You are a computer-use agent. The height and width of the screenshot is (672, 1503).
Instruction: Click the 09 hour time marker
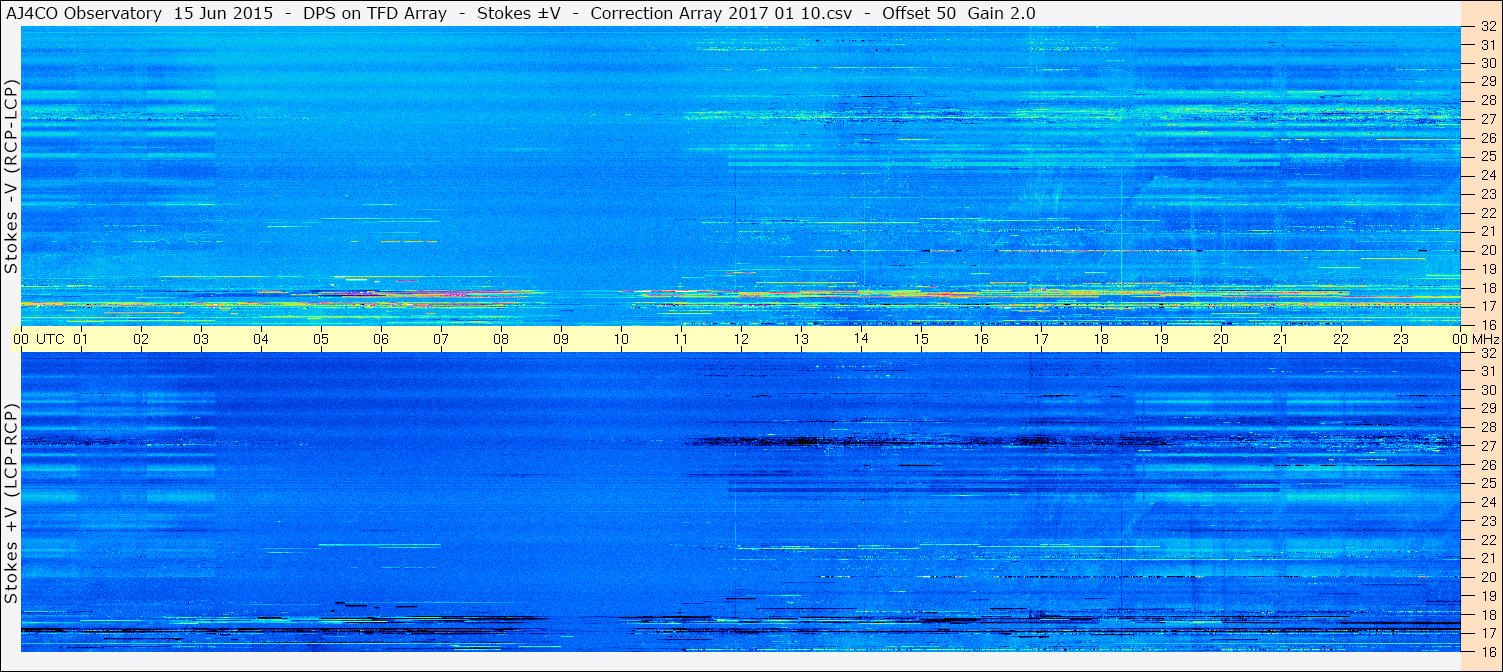pos(561,339)
